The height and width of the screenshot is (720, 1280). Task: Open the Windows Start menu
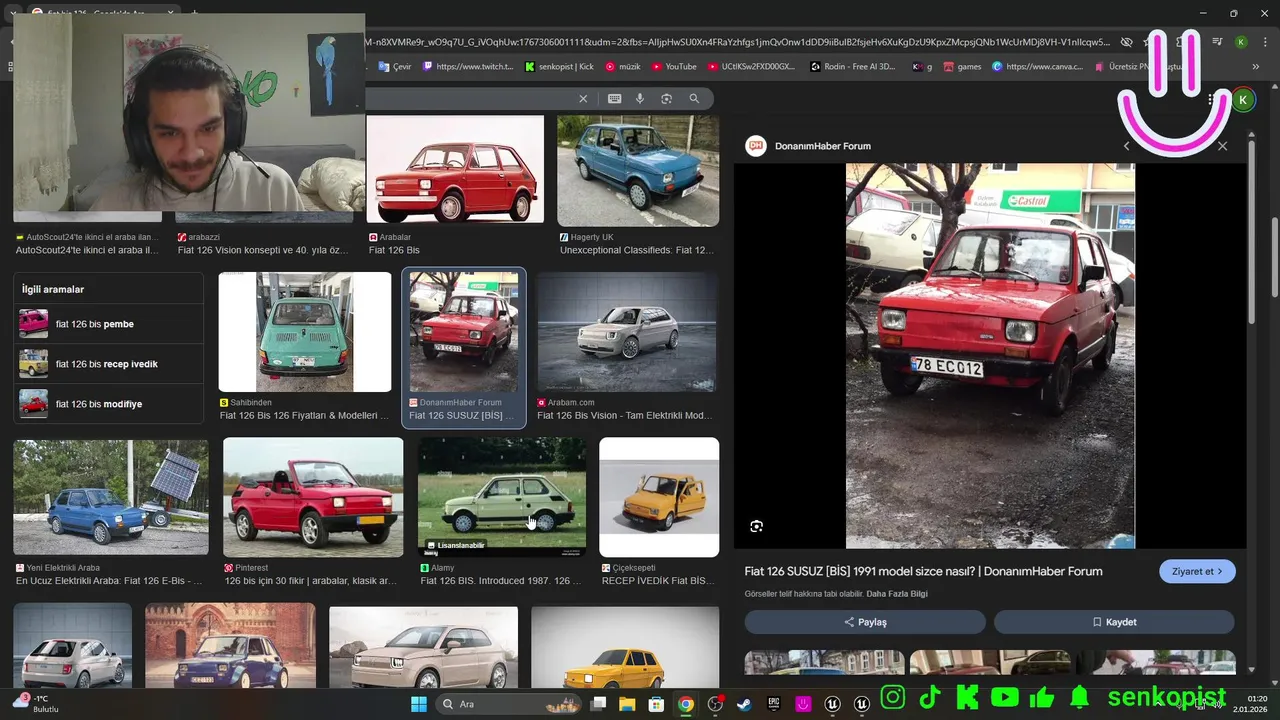coord(419,704)
